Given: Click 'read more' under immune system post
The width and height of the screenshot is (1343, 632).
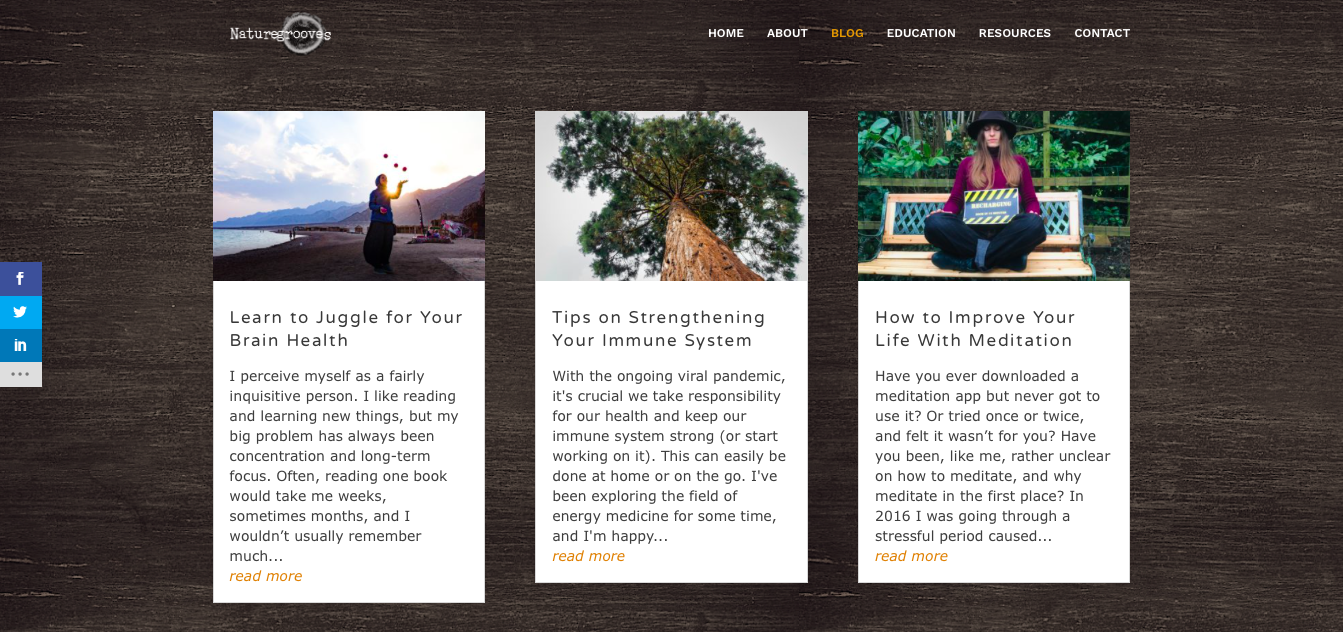Looking at the screenshot, I should coord(589,556).
